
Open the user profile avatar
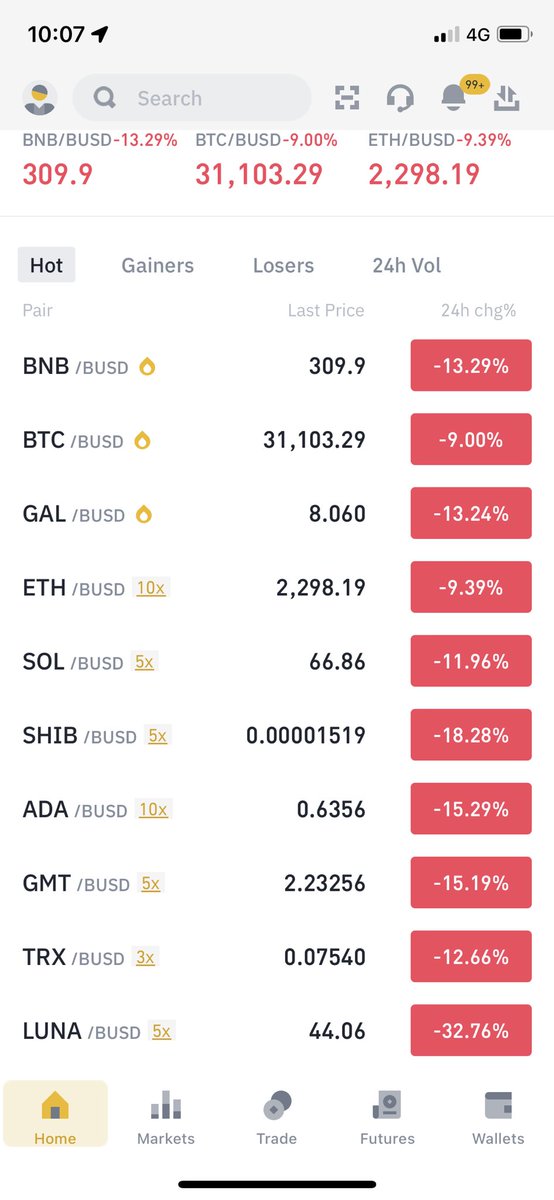40,98
